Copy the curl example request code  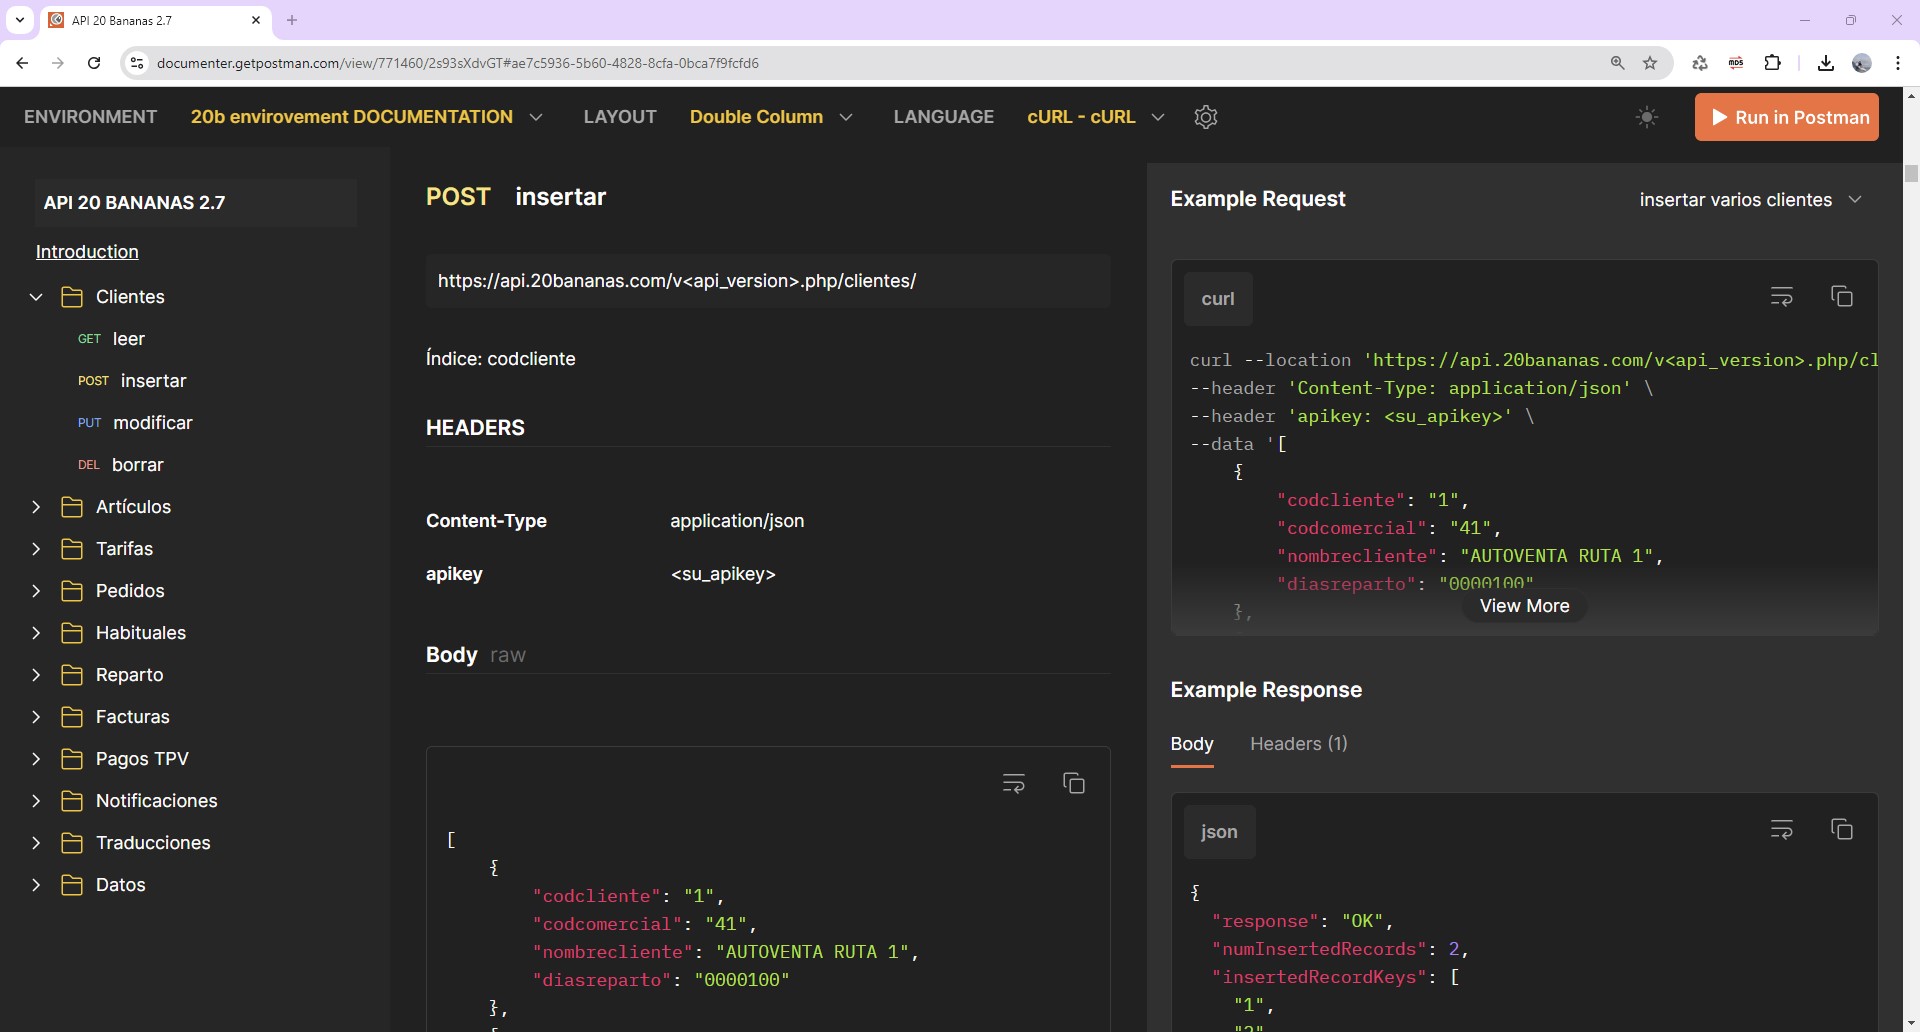click(1842, 297)
